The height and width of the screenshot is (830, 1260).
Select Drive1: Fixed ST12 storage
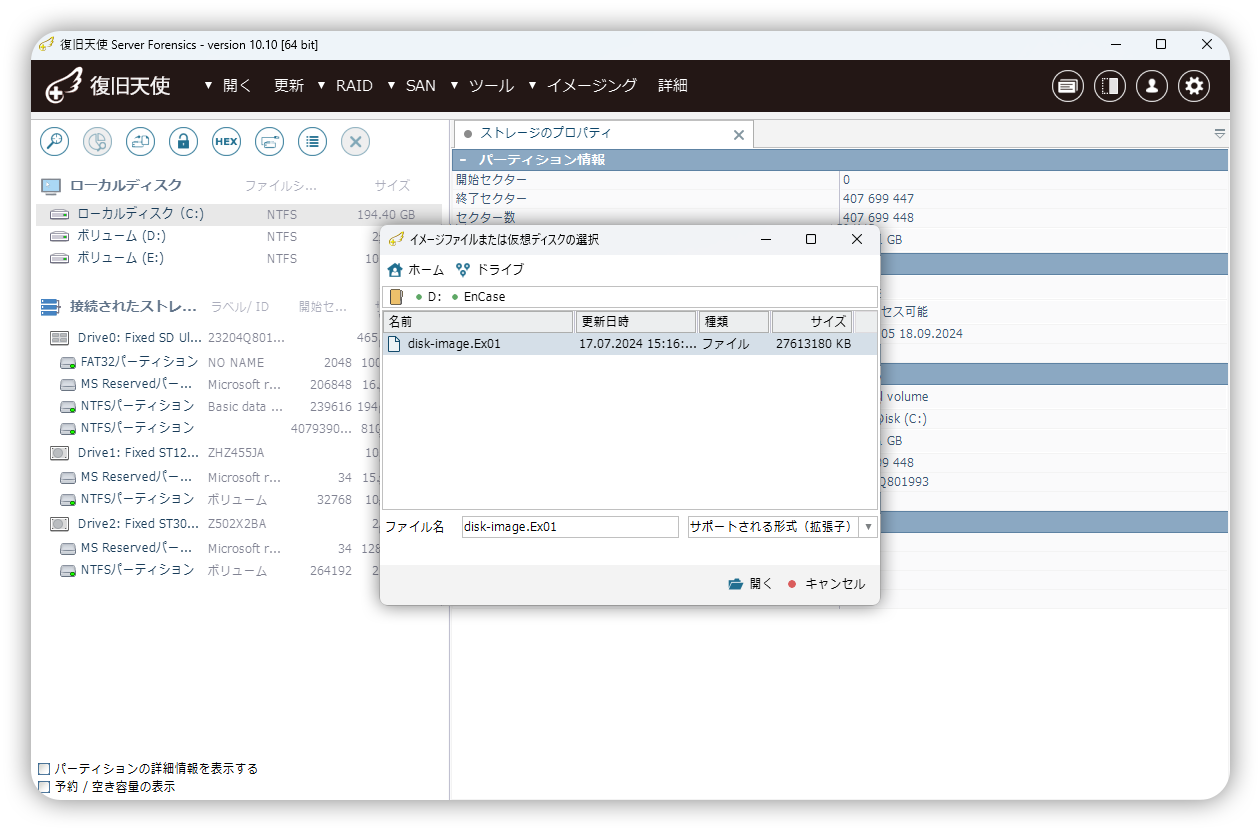click(x=138, y=453)
